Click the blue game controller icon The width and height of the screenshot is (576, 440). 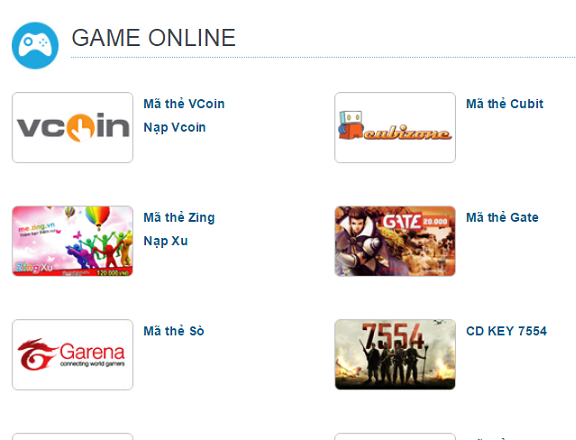pyautogui.click(x=35, y=46)
